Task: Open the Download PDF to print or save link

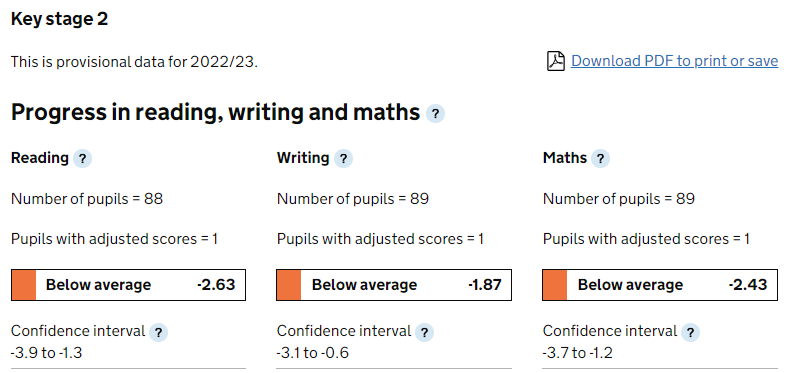Action: (x=675, y=61)
